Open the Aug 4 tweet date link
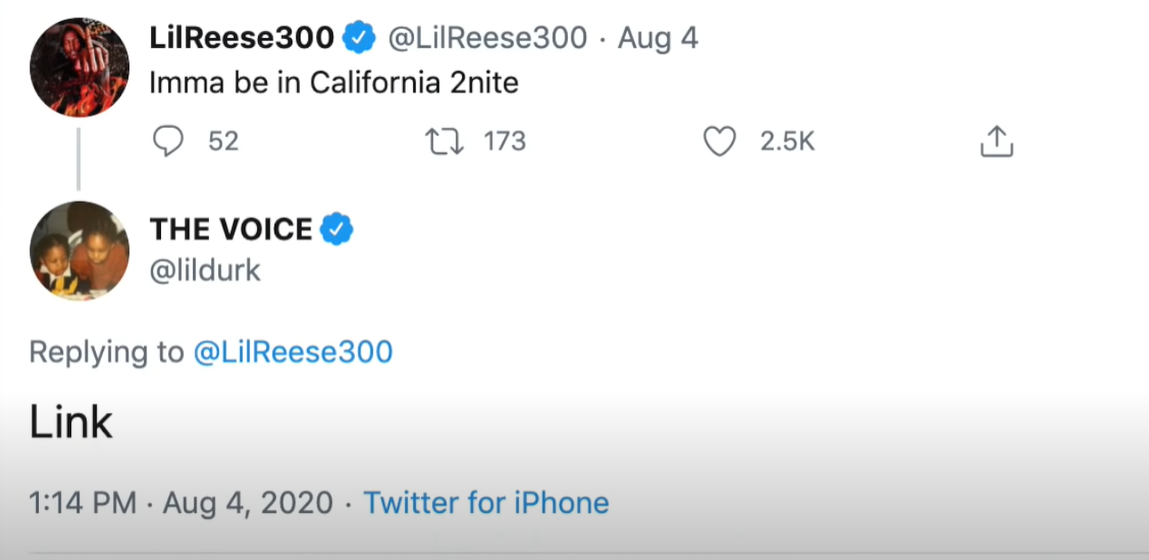 [x=658, y=39]
